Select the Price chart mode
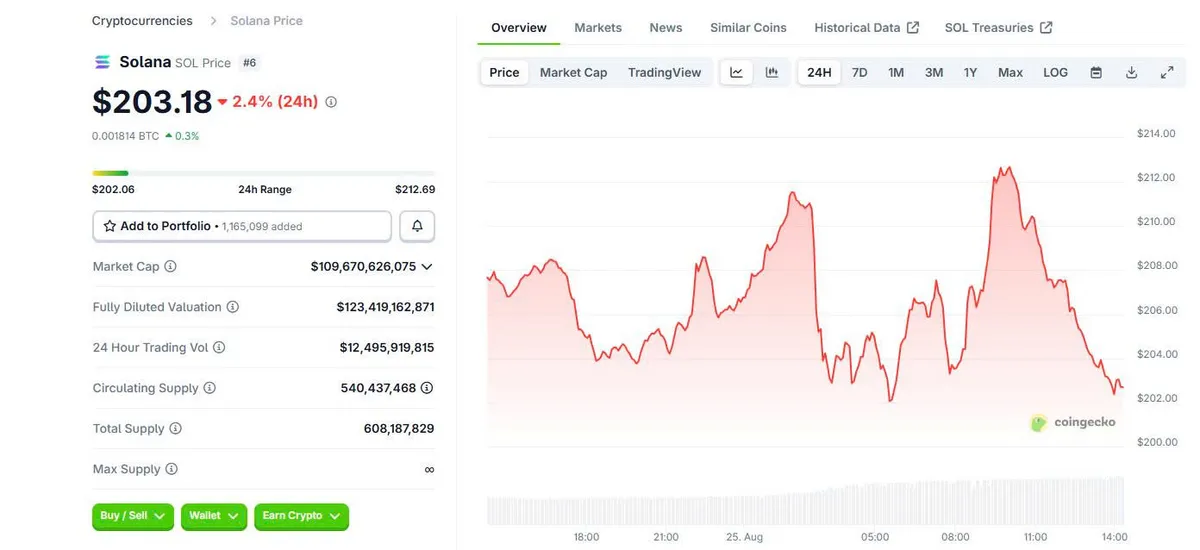 click(x=504, y=72)
